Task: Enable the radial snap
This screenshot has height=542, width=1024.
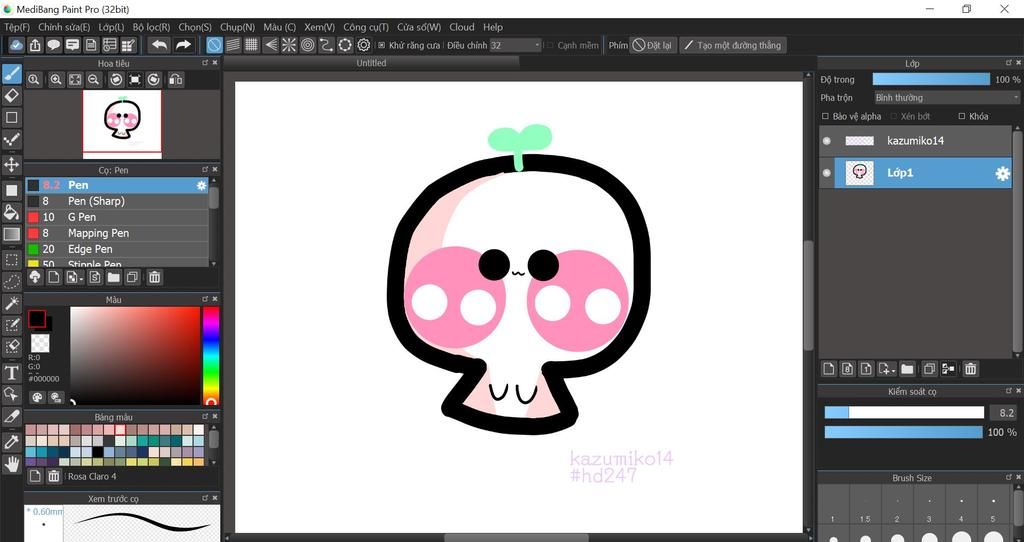Action: coord(289,45)
